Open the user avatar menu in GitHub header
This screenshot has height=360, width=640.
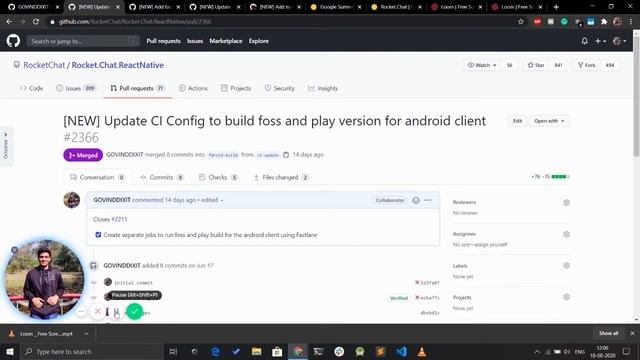click(619, 41)
